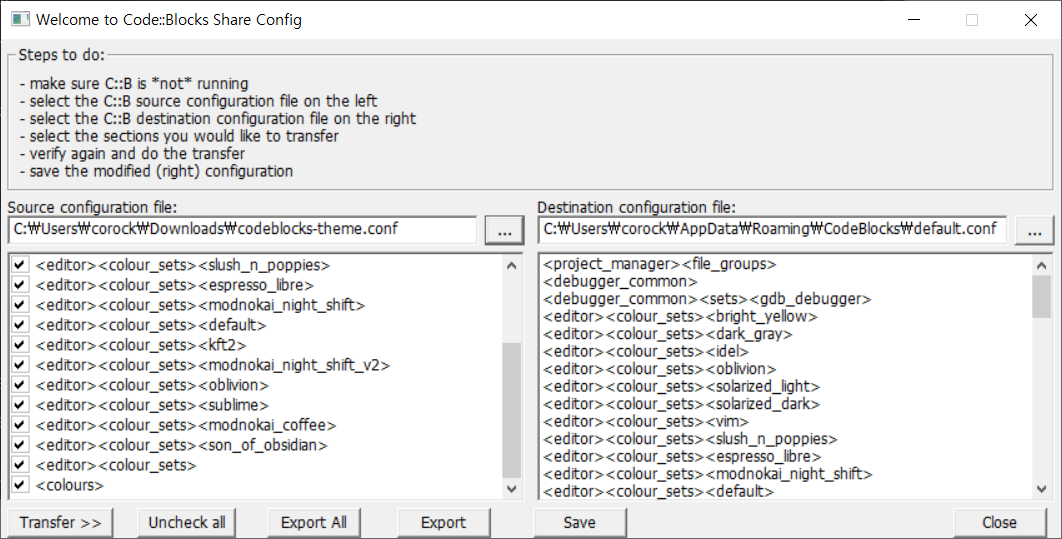Select the son_of_obsidian row text
The width and height of the screenshot is (1062, 539).
coord(182,445)
